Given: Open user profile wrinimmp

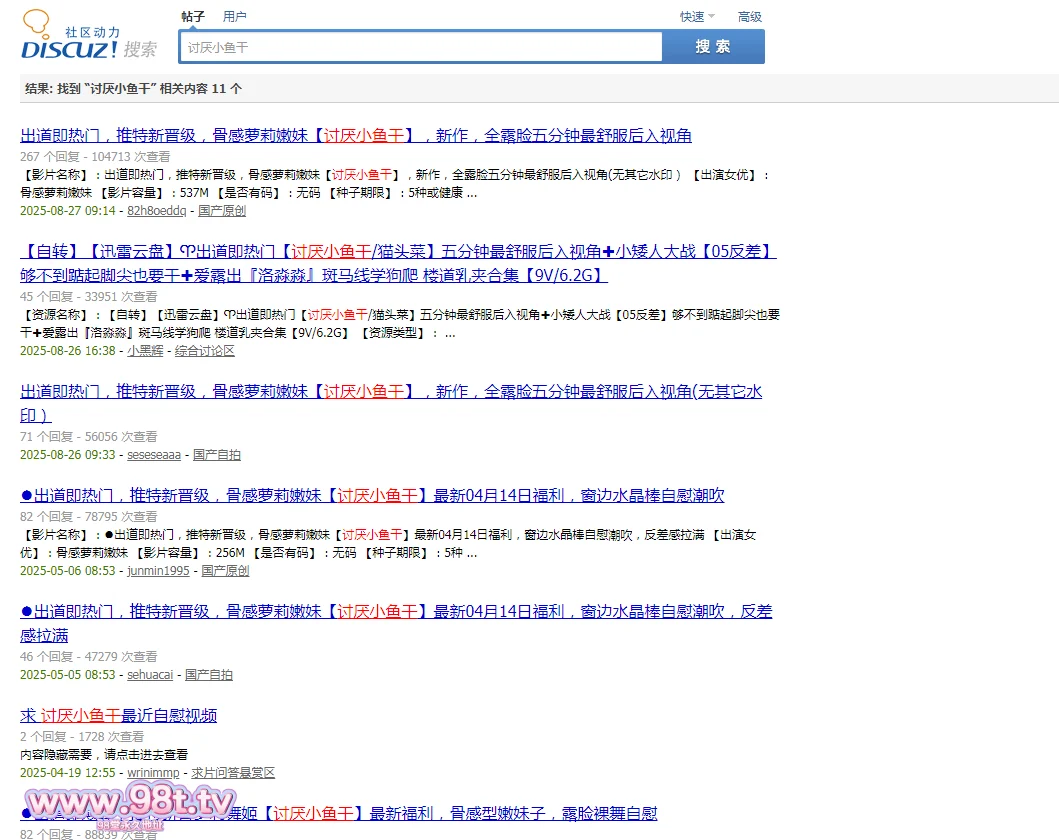Looking at the screenshot, I should [153, 773].
